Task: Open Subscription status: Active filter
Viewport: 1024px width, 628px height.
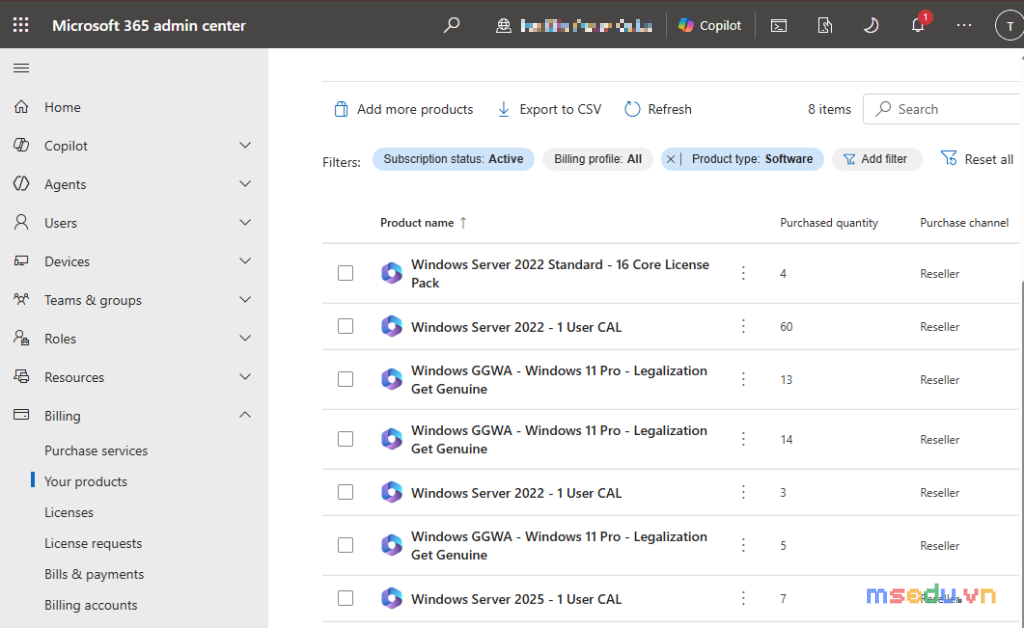Action: (453, 159)
